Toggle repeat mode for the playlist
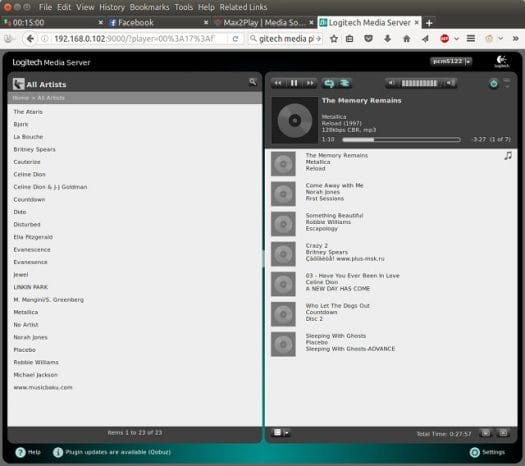 329,83
